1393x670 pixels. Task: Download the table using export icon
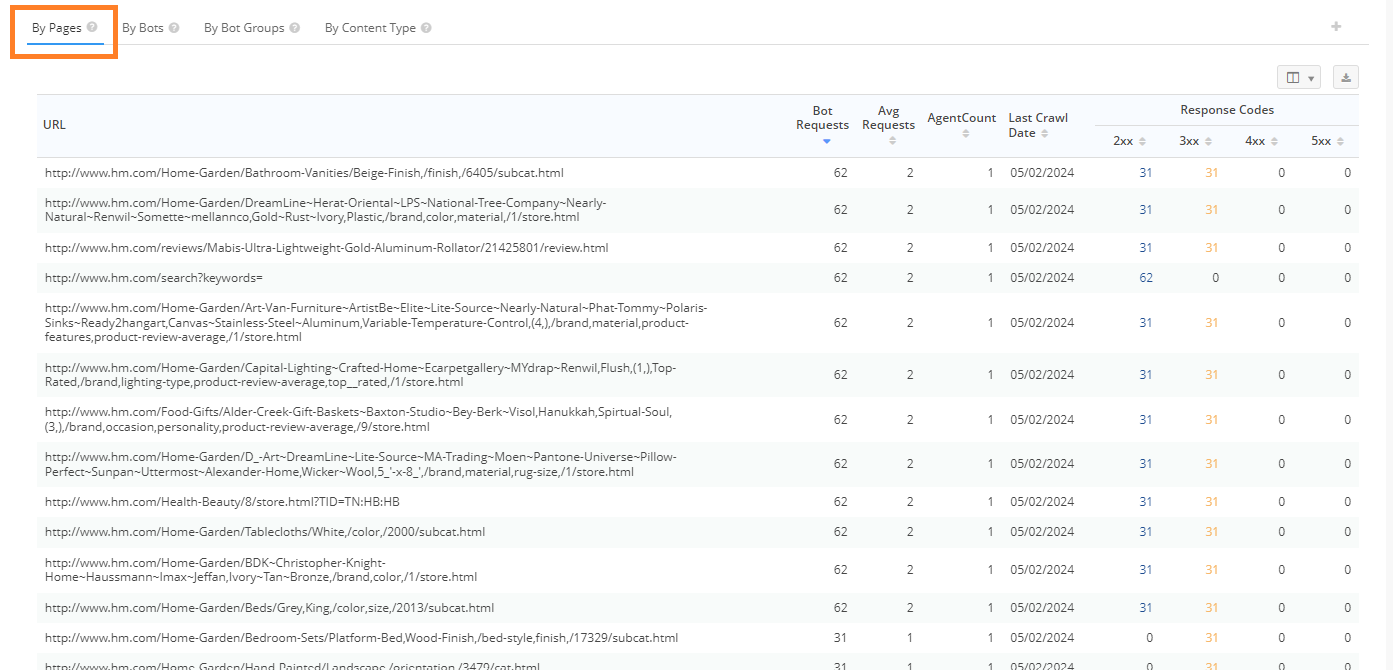pyautogui.click(x=1346, y=78)
